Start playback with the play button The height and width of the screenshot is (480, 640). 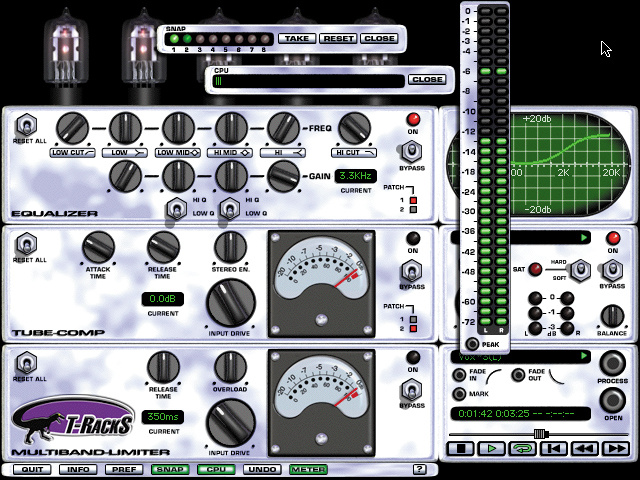(492, 449)
